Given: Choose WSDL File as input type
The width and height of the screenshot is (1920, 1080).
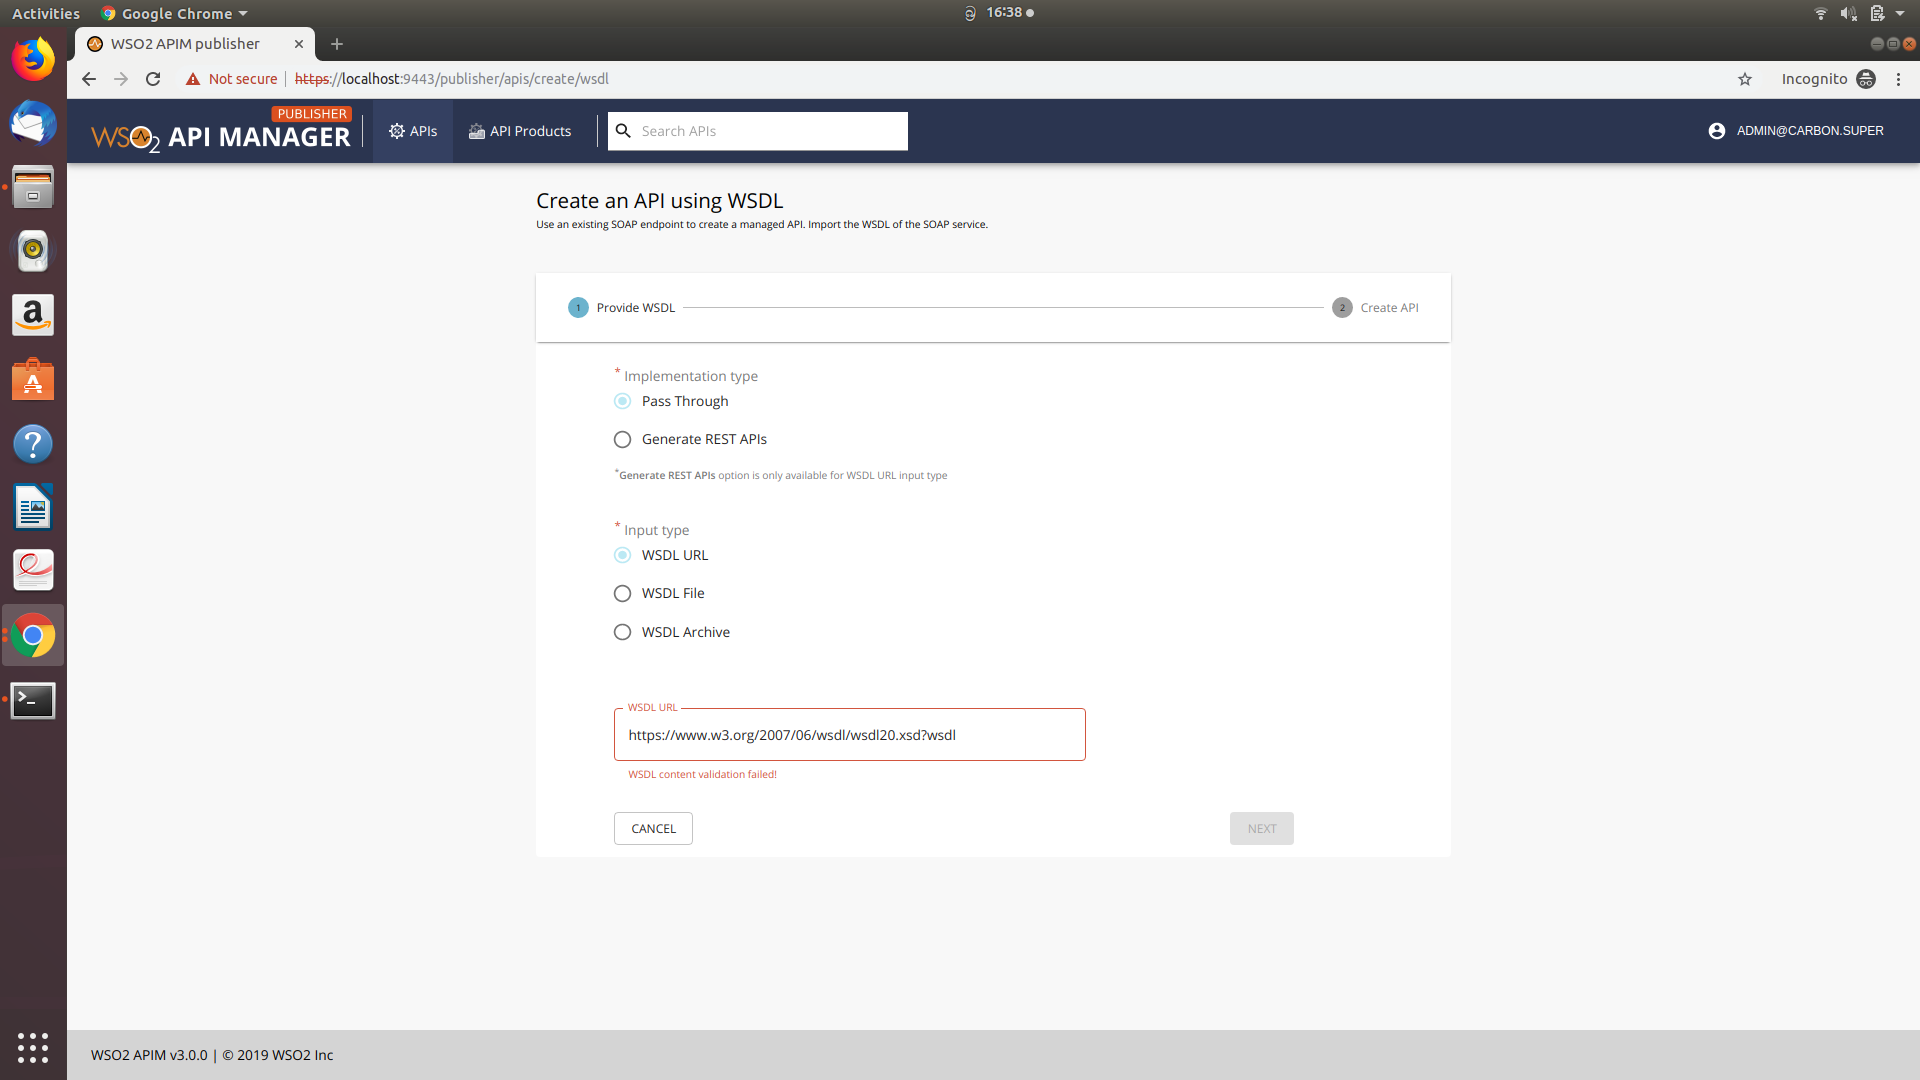Looking at the screenshot, I should [x=622, y=593].
